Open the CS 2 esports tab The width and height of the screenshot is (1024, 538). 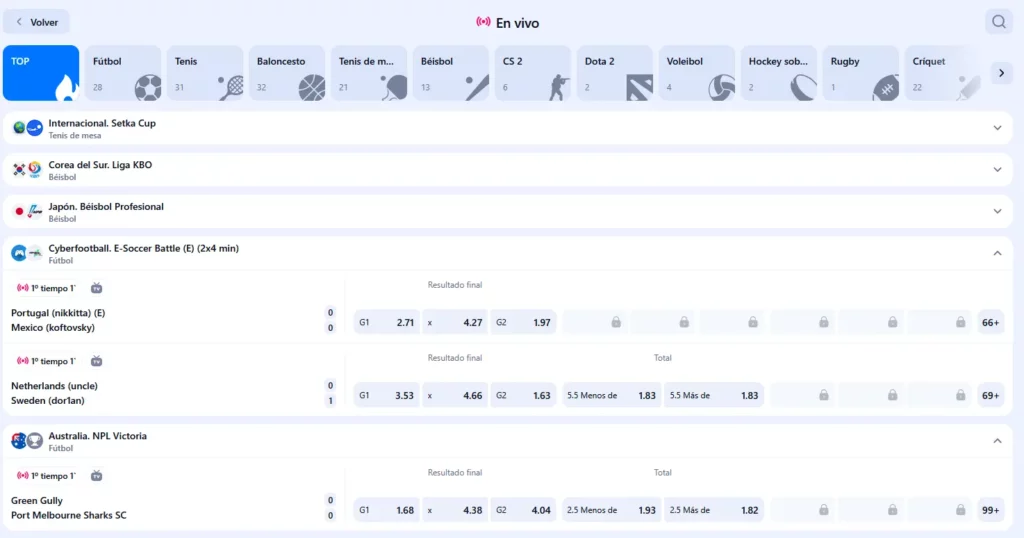tap(533, 73)
